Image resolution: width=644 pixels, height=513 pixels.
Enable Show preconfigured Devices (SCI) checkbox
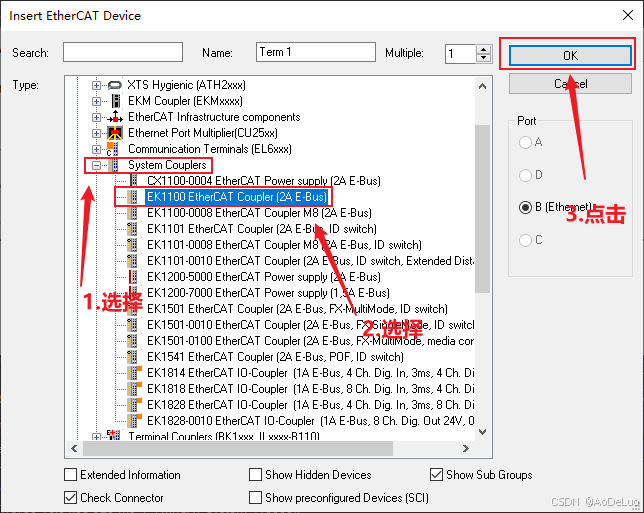pos(255,498)
